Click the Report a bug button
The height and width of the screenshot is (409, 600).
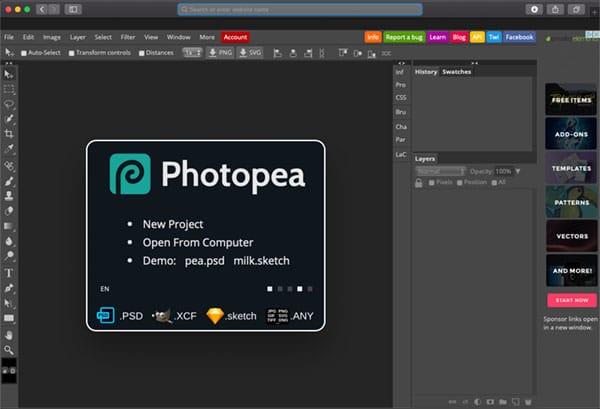(404, 37)
